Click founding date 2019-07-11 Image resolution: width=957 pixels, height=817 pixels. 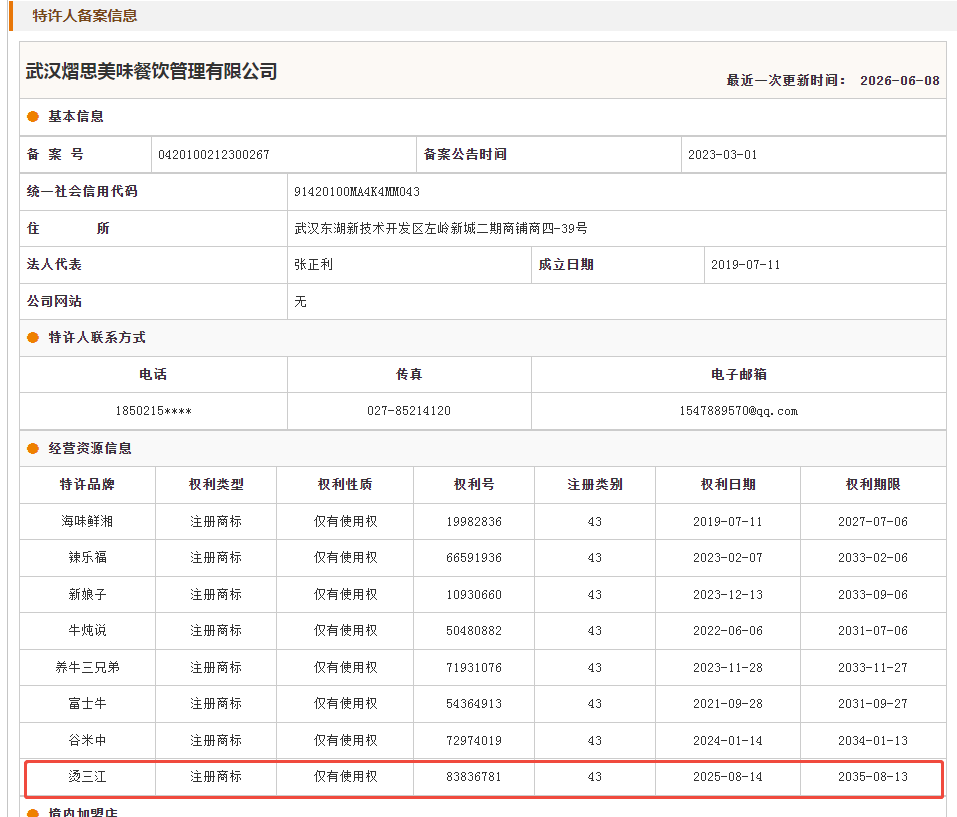coord(745,265)
